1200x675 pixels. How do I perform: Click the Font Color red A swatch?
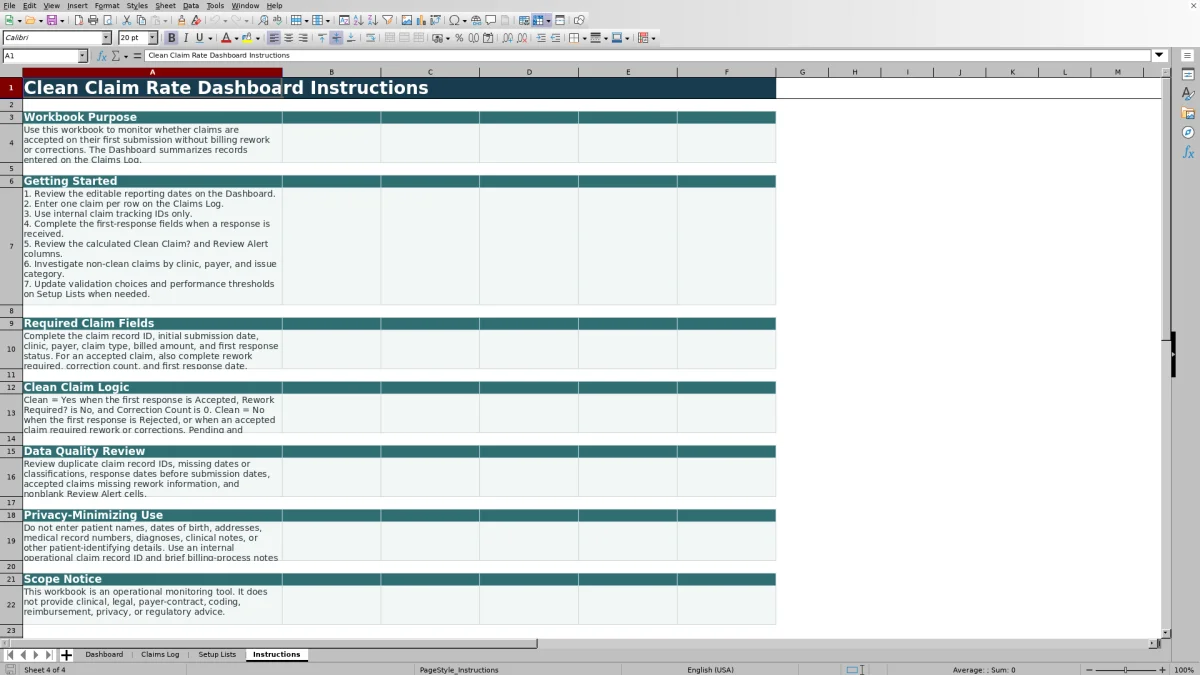(226, 38)
